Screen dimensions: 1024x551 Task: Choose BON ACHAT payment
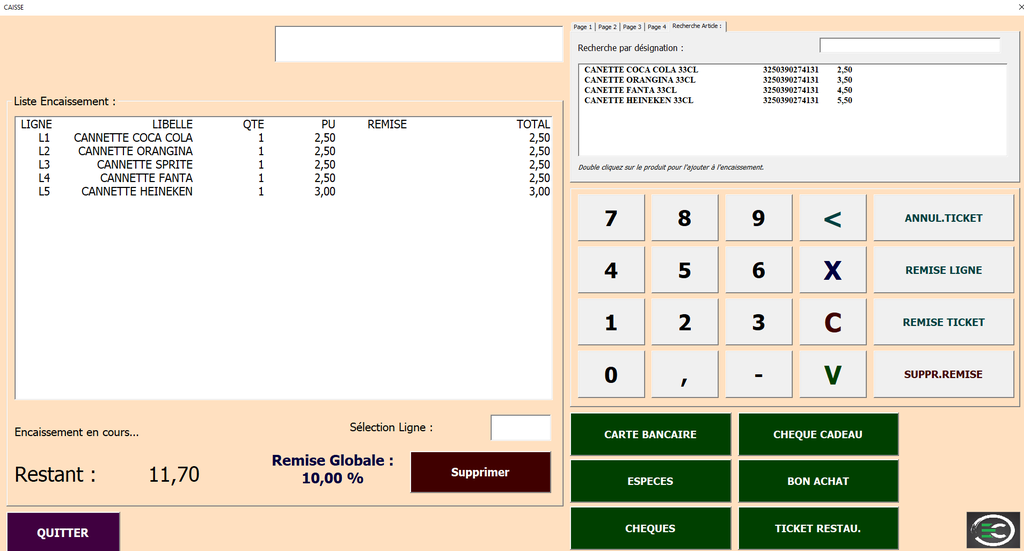tap(818, 482)
